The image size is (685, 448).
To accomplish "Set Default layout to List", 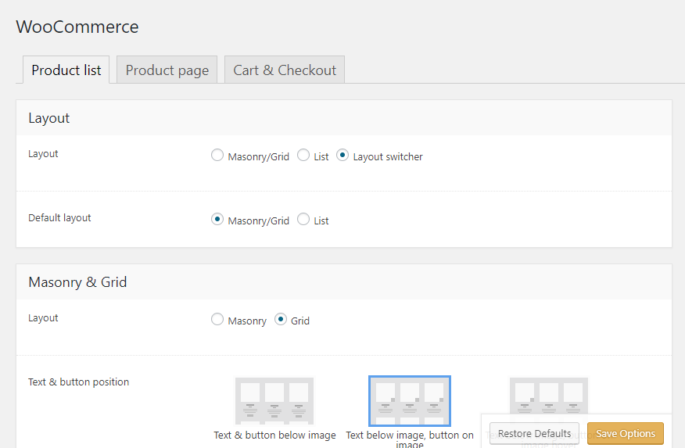I will 304,220.
